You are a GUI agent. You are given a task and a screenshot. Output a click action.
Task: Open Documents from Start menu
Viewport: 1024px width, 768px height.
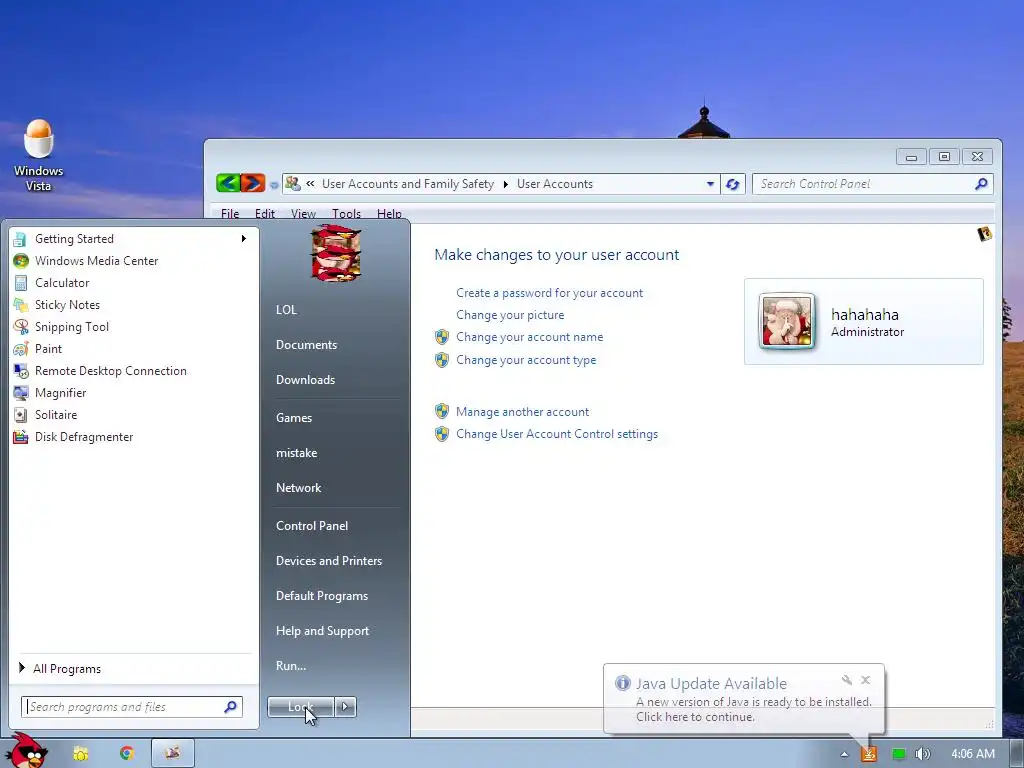coord(306,345)
